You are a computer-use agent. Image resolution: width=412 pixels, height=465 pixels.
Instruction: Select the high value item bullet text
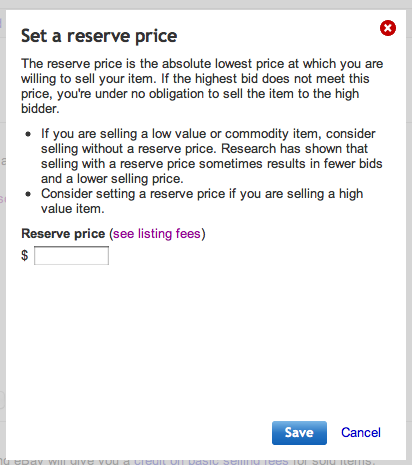pyautogui.click(x=202, y=201)
